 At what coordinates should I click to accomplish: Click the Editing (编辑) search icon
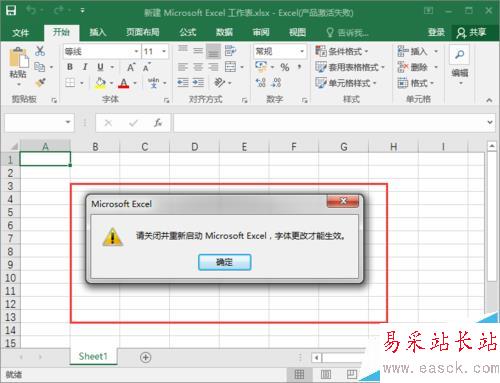460,54
